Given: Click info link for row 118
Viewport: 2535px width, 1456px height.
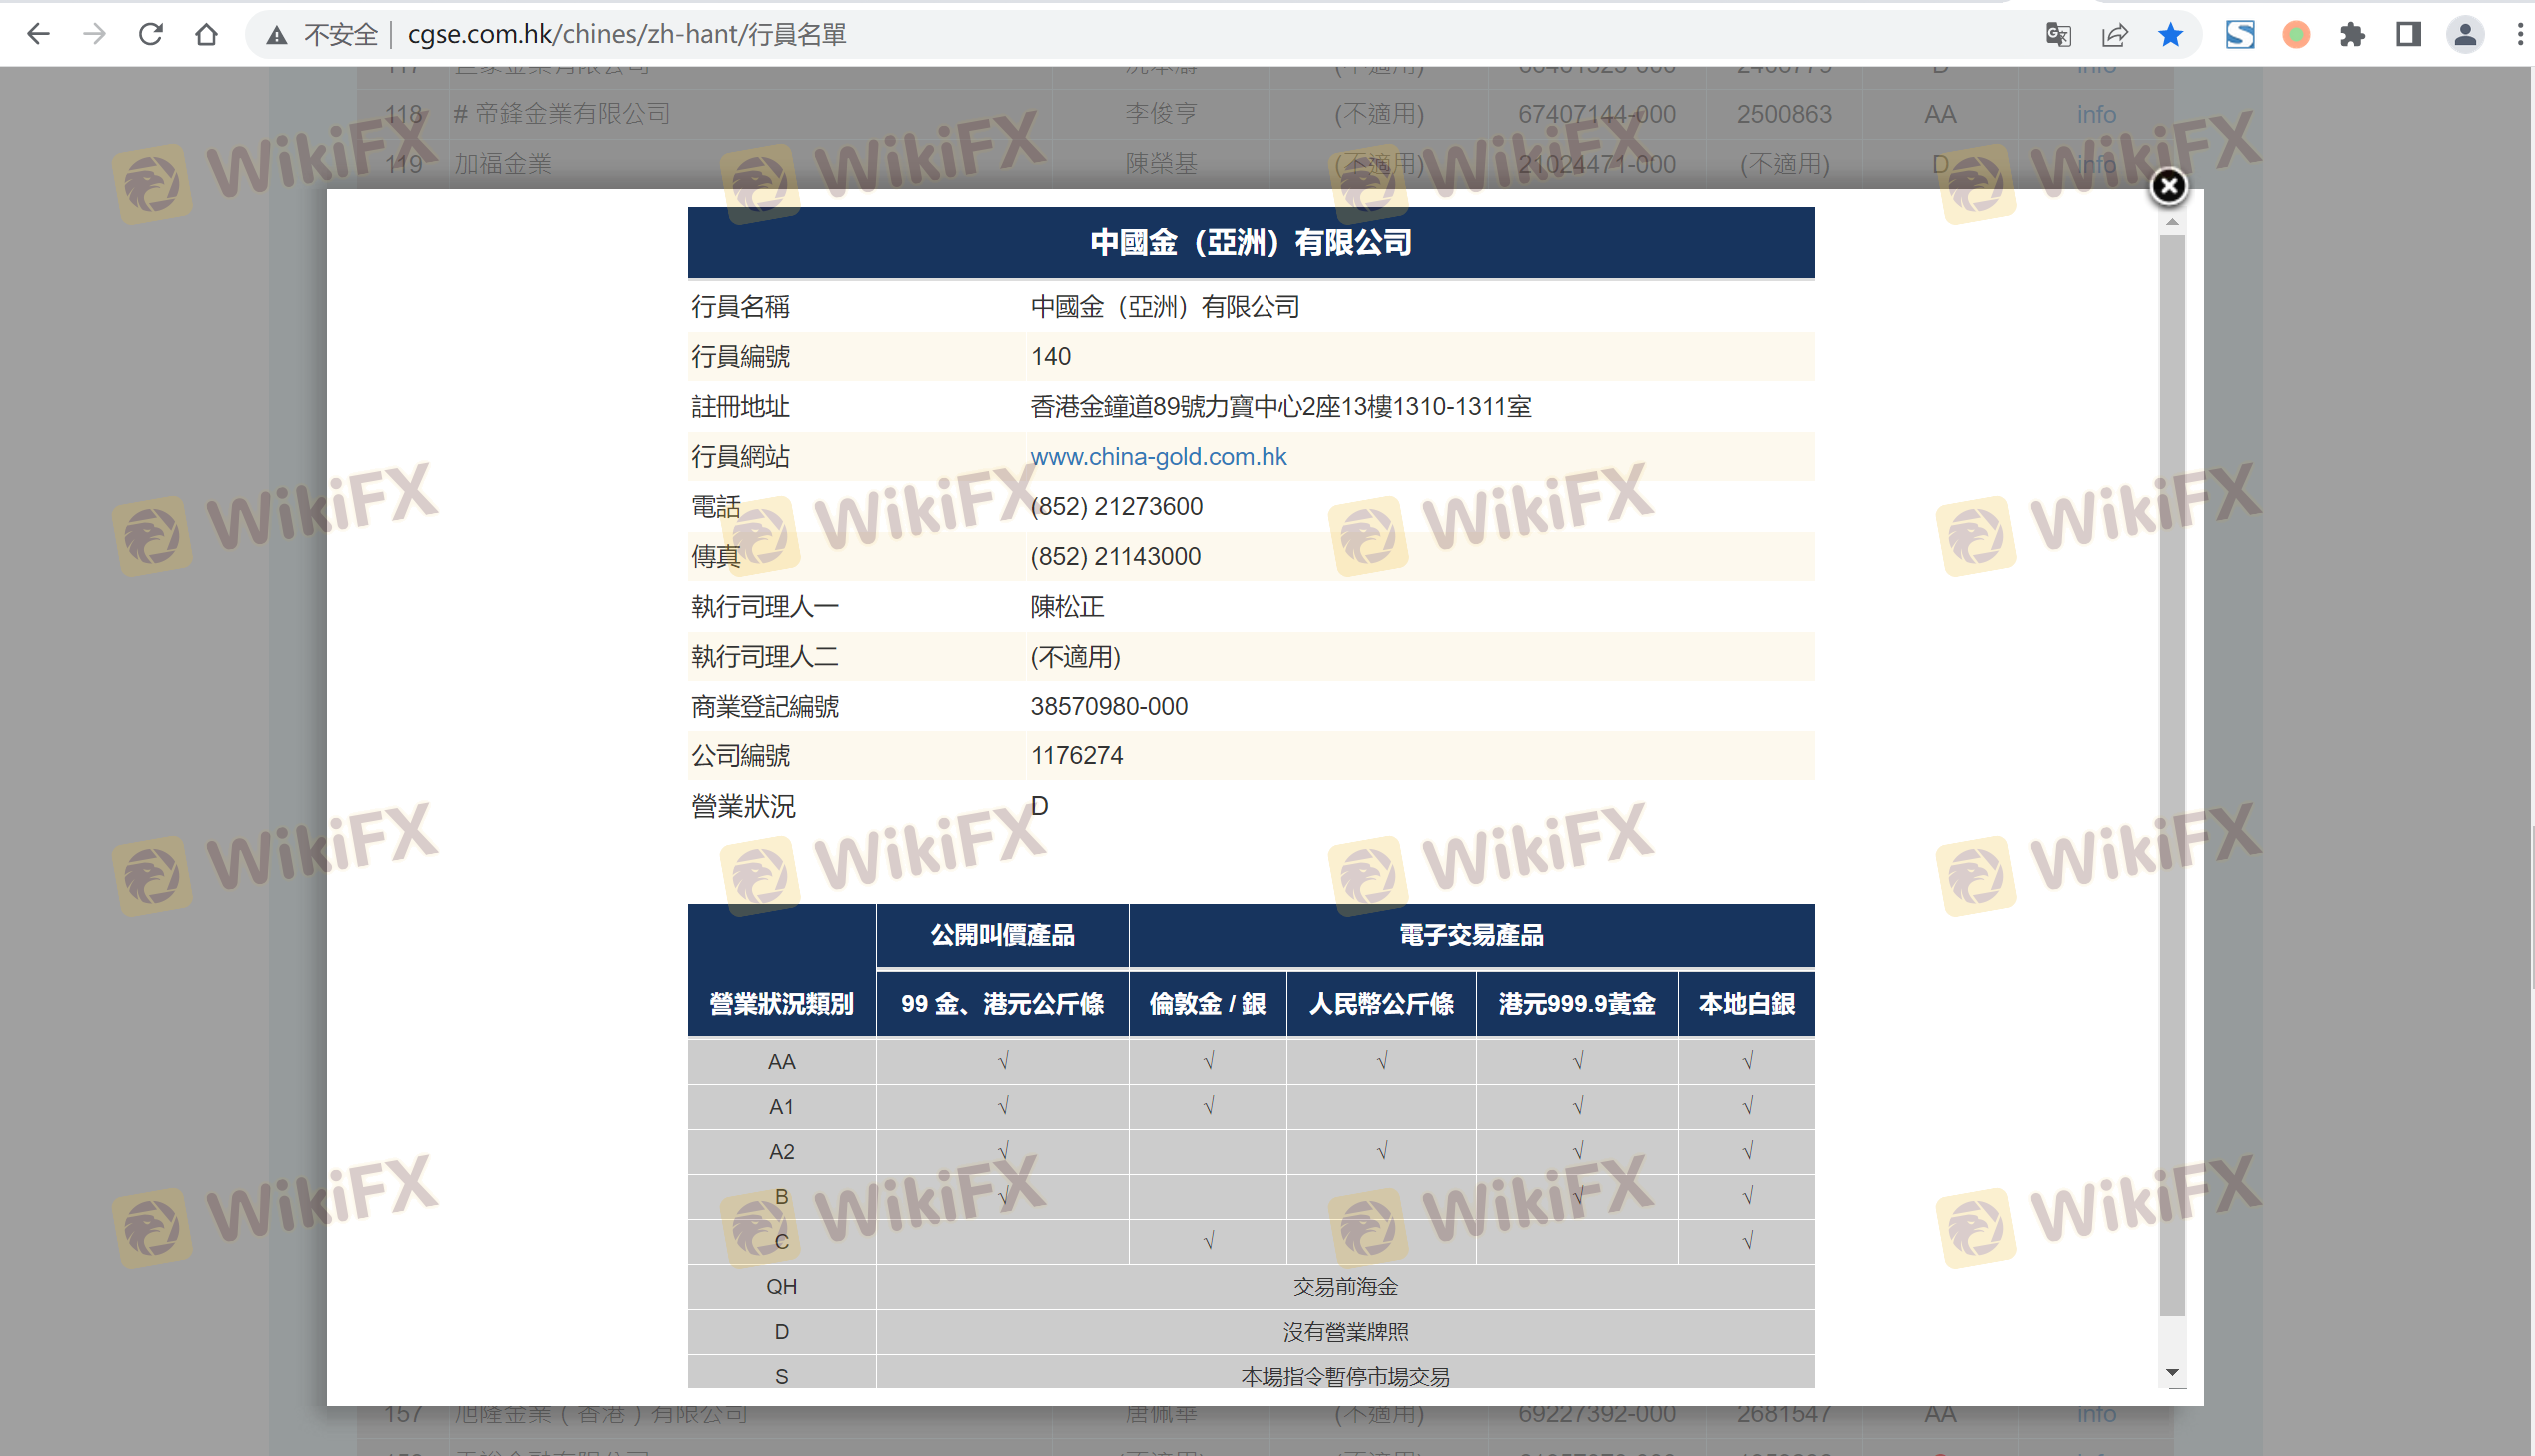Looking at the screenshot, I should click(2096, 114).
